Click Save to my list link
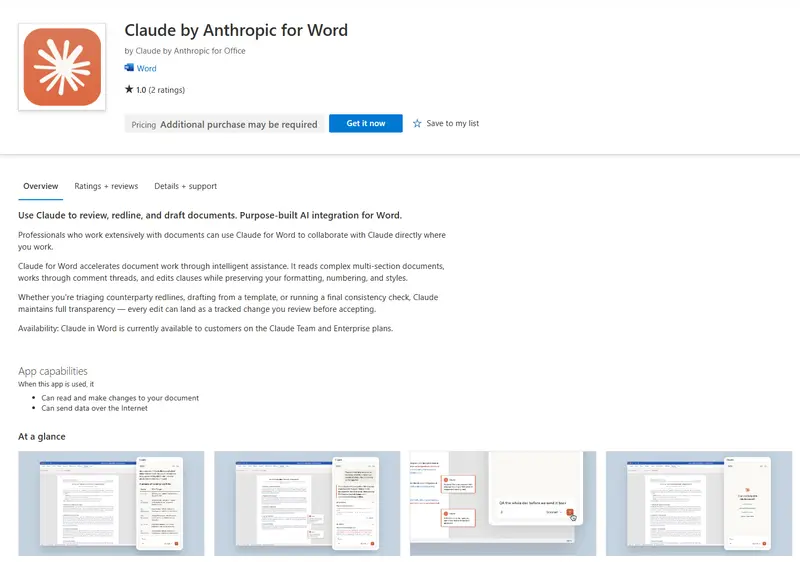 [x=453, y=123]
